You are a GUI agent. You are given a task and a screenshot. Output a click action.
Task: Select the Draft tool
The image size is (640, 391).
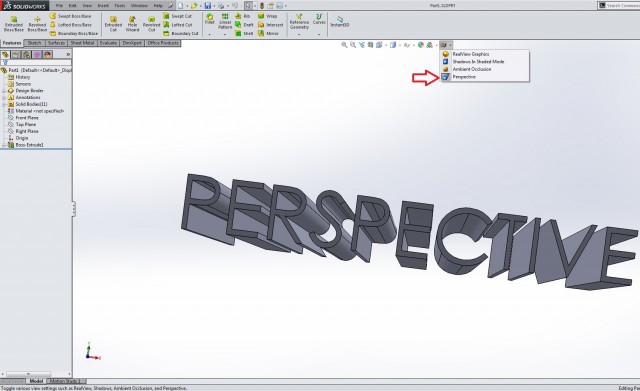click(x=244, y=24)
